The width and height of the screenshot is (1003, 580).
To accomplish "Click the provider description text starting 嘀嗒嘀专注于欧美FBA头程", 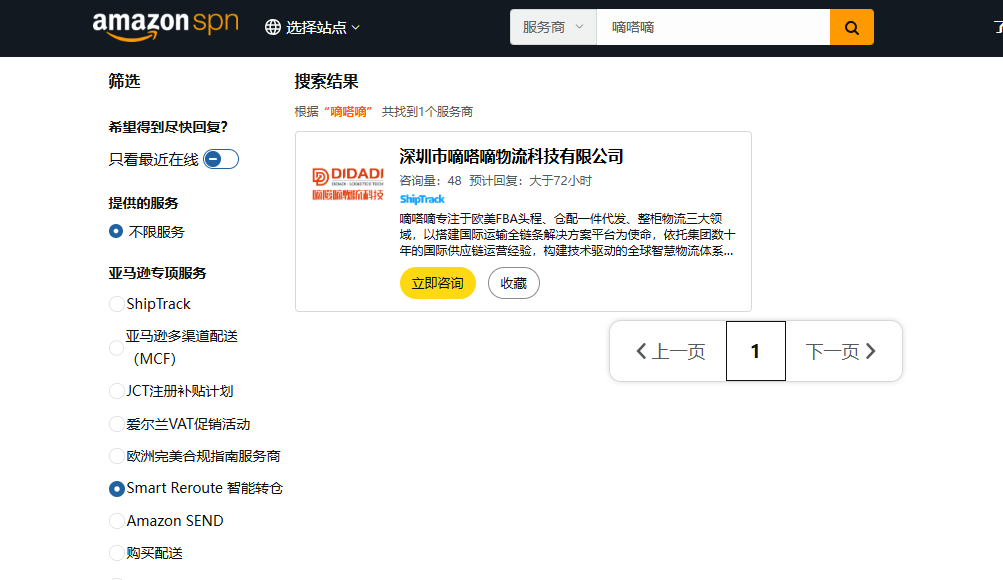I will coord(567,235).
